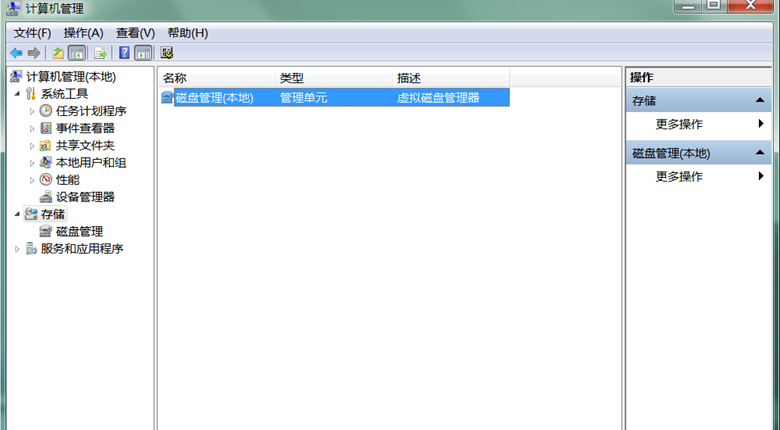Click the blue Help toolbar icon
The height and width of the screenshot is (430, 780).
[124, 53]
